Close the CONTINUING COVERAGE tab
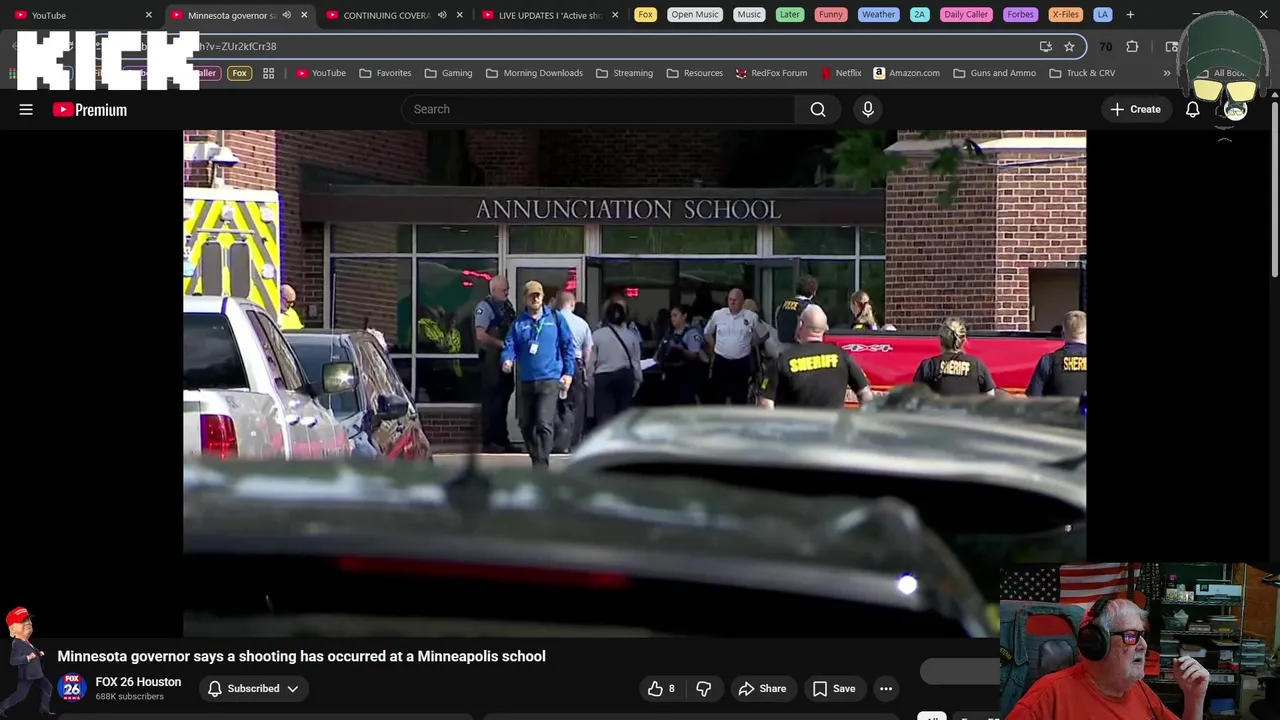Image resolution: width=1280 pixels, height=720 pixels. 460,15
